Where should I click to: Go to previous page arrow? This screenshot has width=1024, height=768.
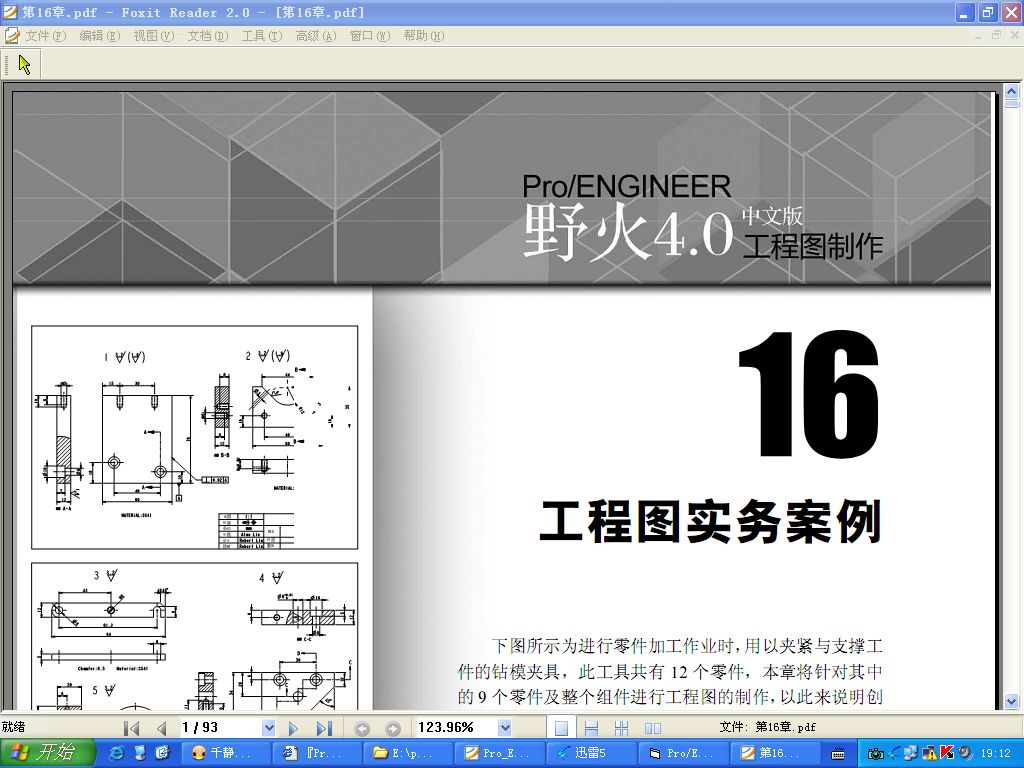tap(161, 728)
